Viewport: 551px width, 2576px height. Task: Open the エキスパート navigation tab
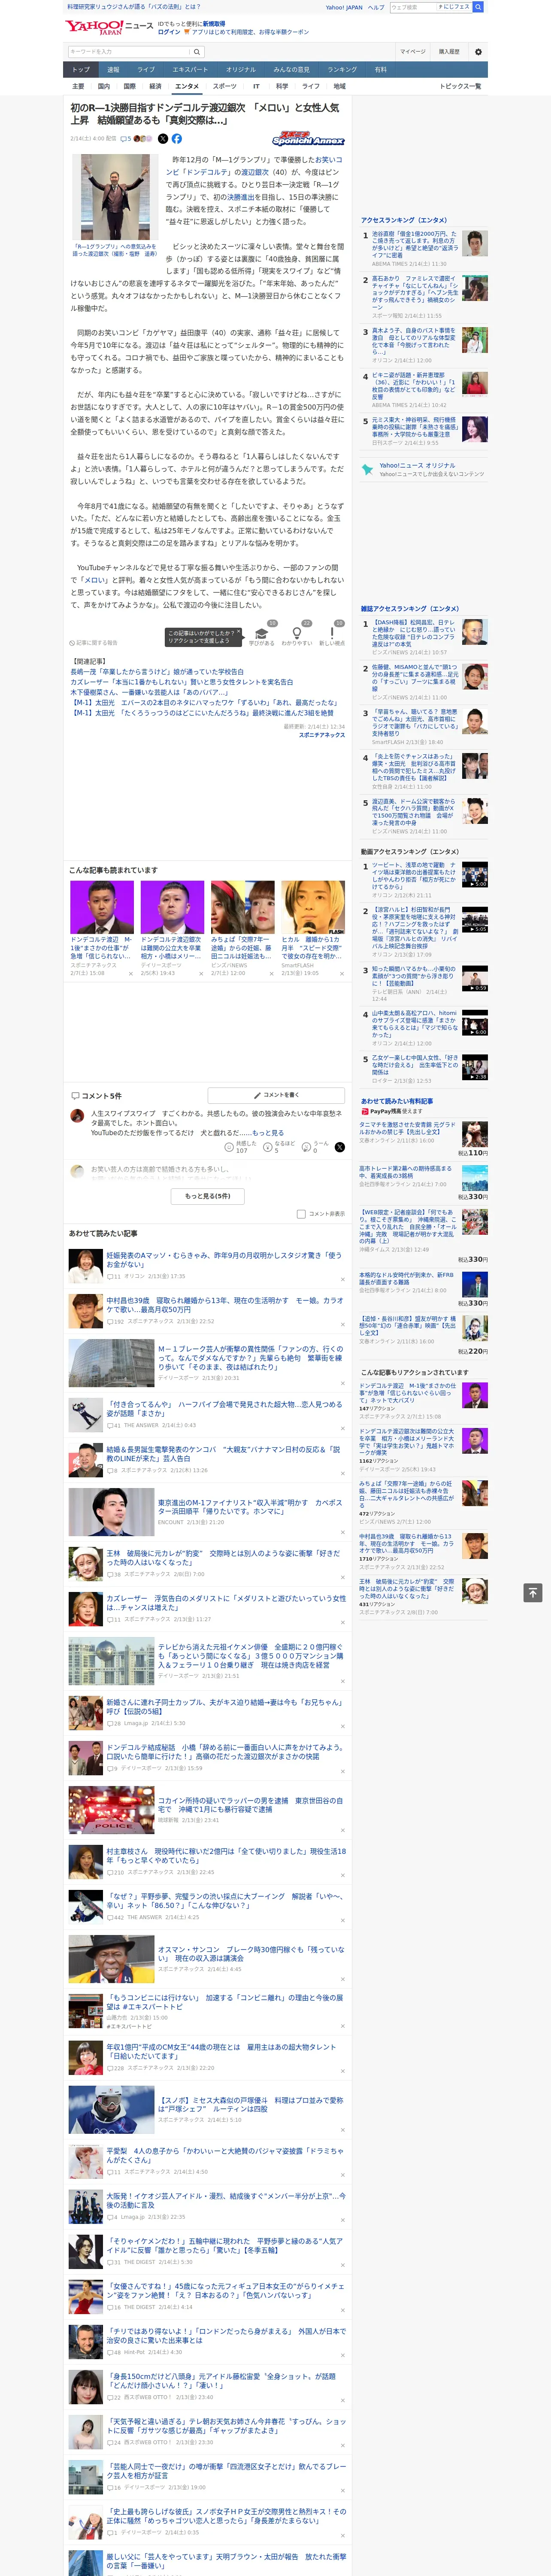tap(190, 70)
